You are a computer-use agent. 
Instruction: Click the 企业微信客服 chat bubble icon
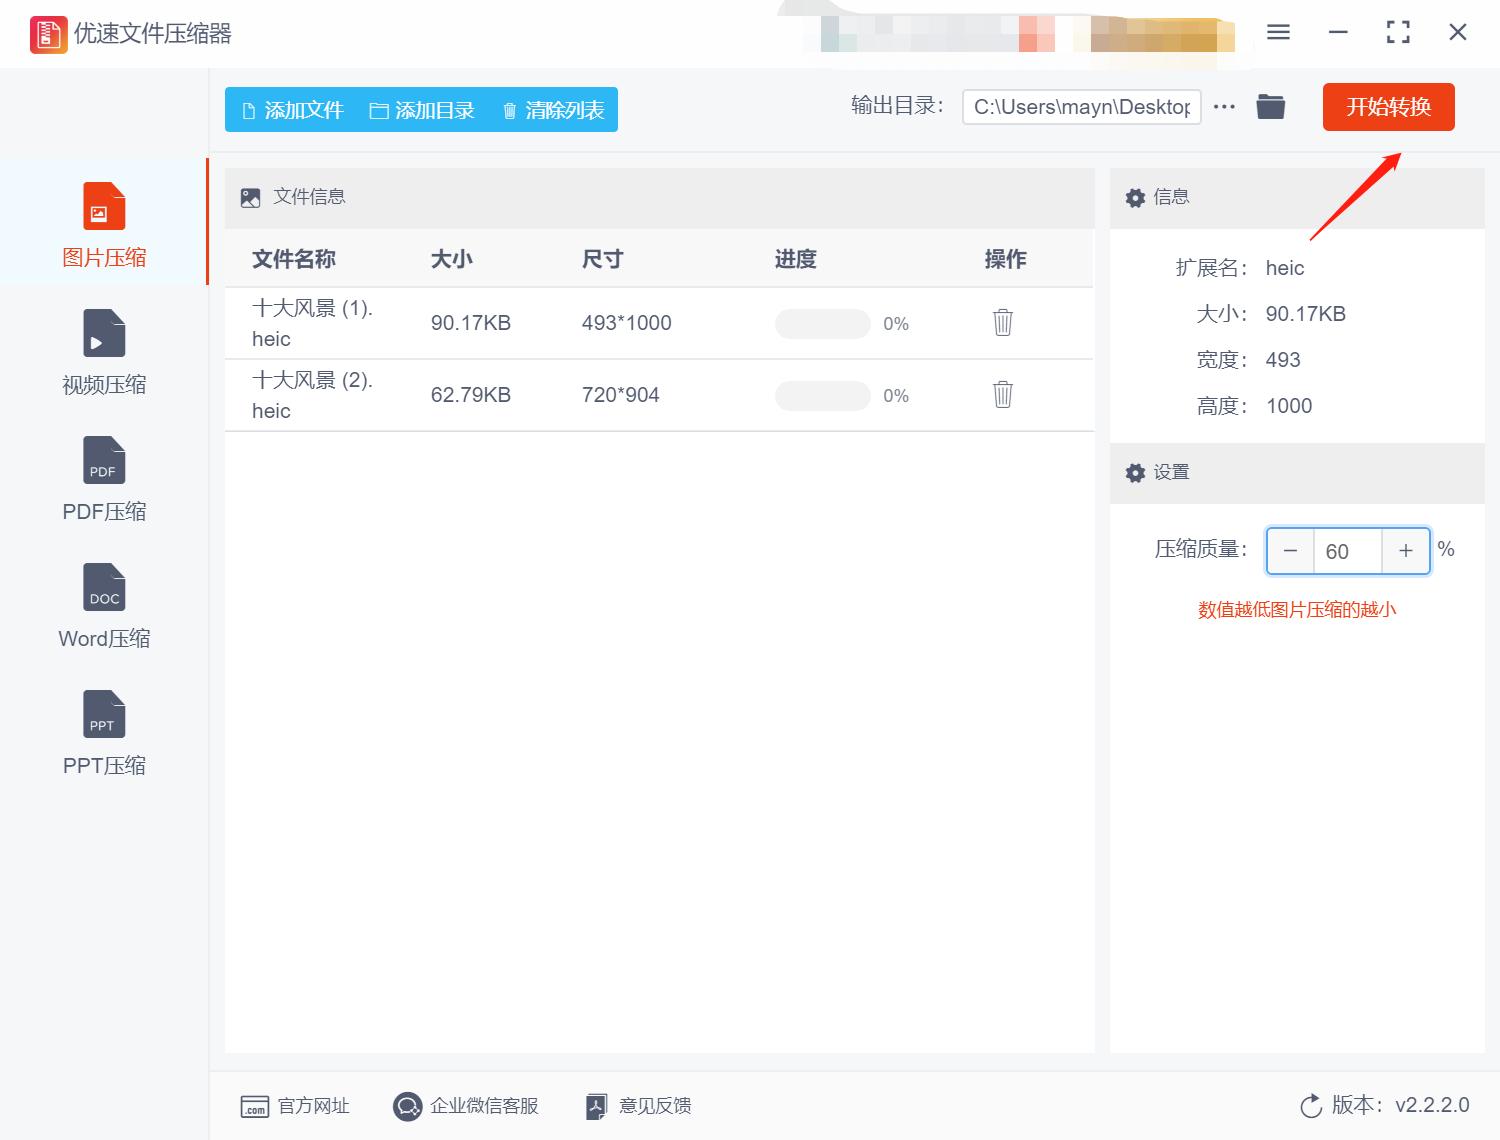[x=407, y=1106]
